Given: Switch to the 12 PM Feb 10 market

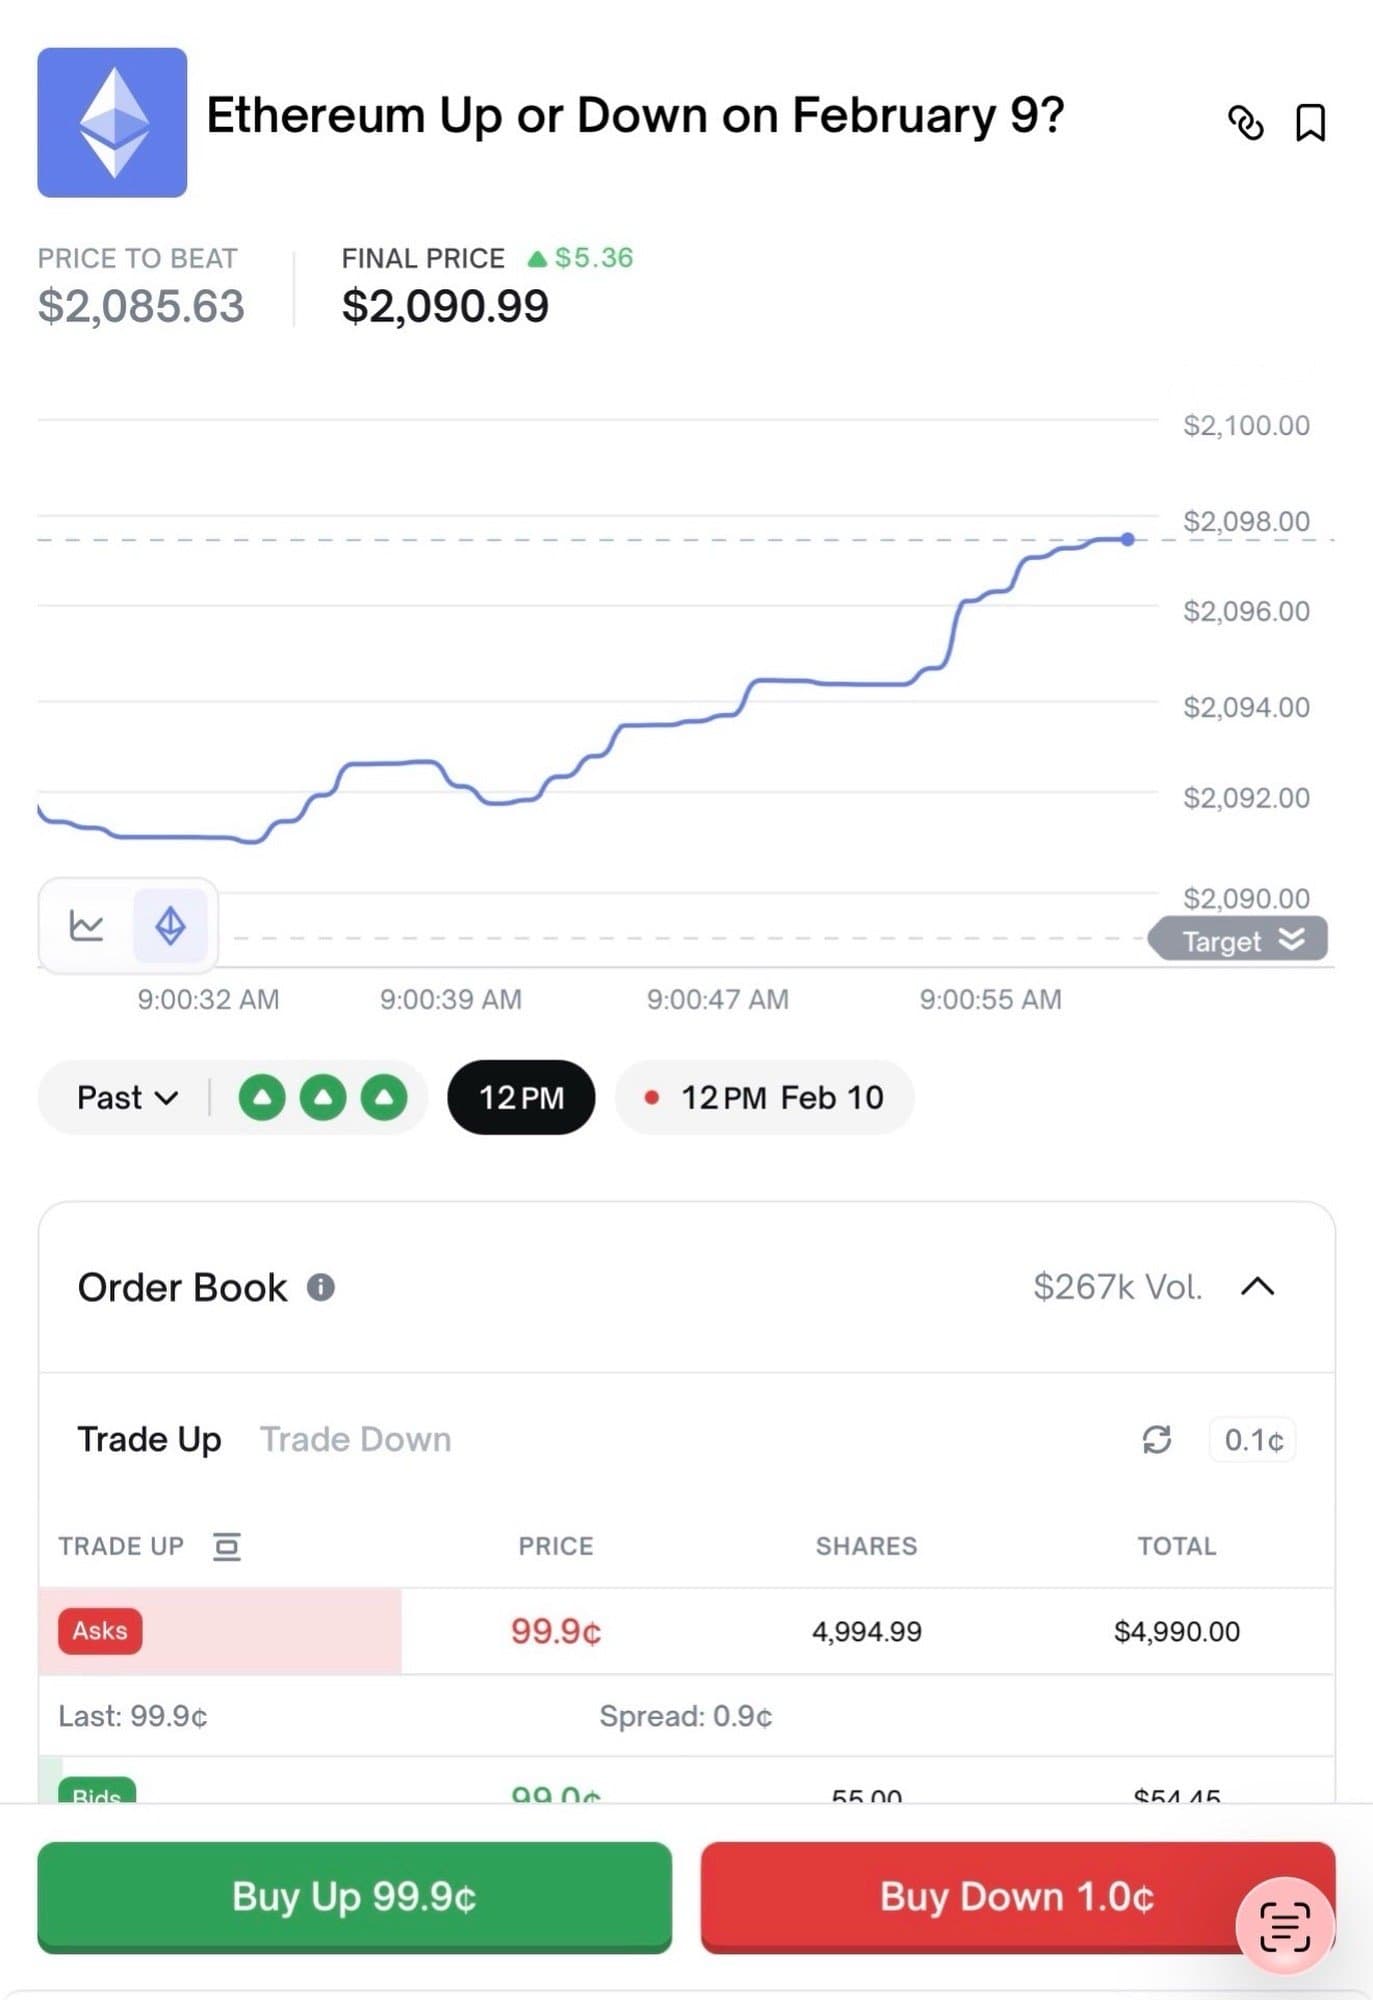Looking at the screenshot, I should click(x=765, y=1098).
